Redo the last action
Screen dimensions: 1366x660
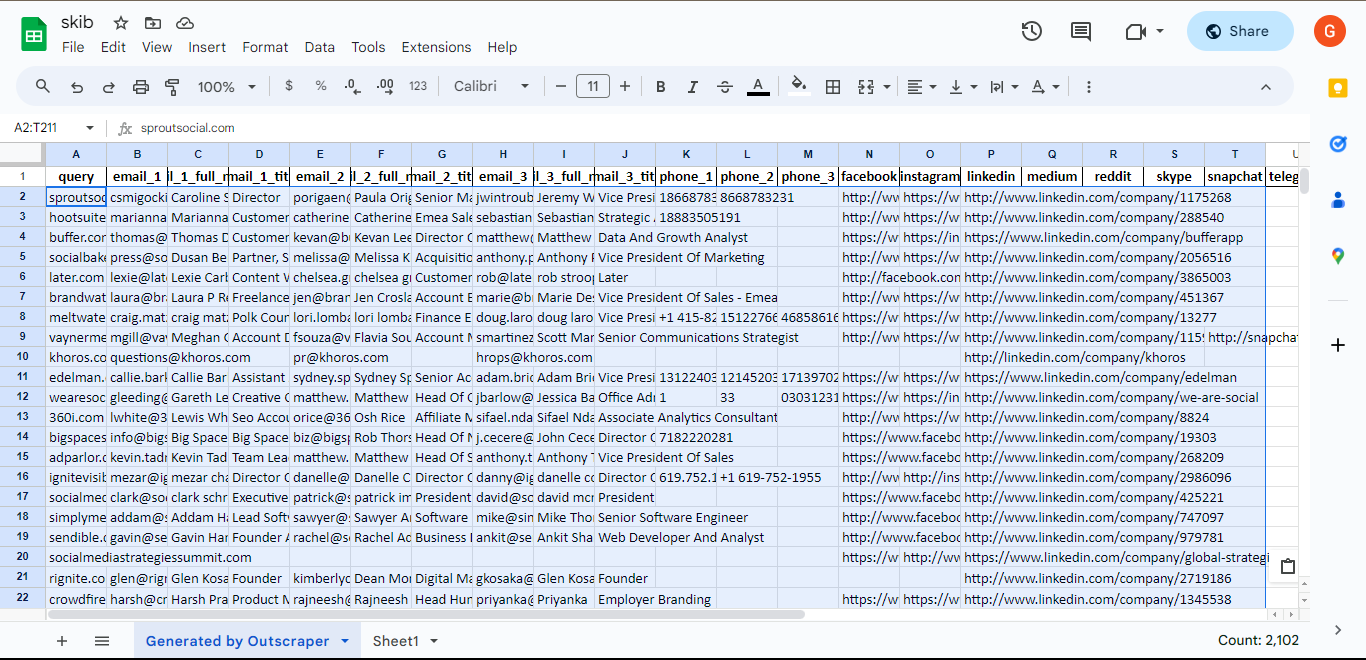(108, 87)
